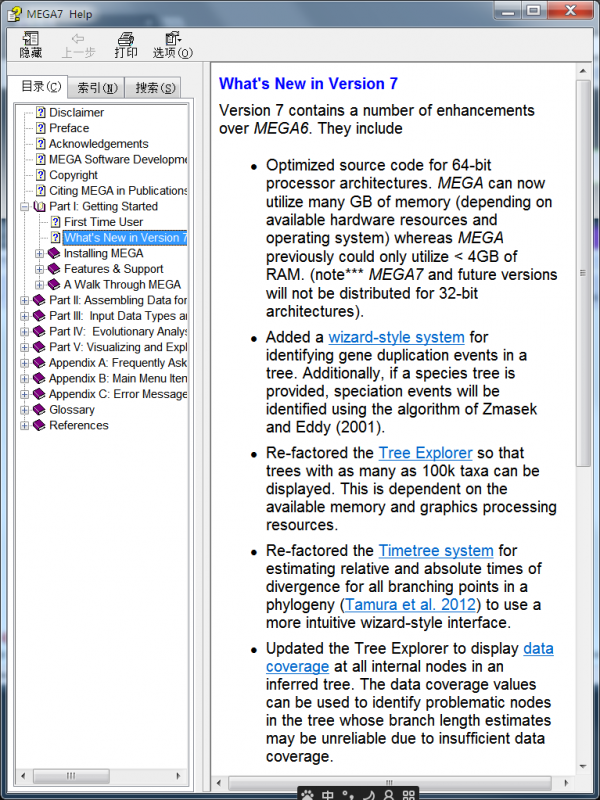The height and width of the screenshot is (800, 600).
Task: Click the First Time User page icon
Action: [x=56, y=222]
